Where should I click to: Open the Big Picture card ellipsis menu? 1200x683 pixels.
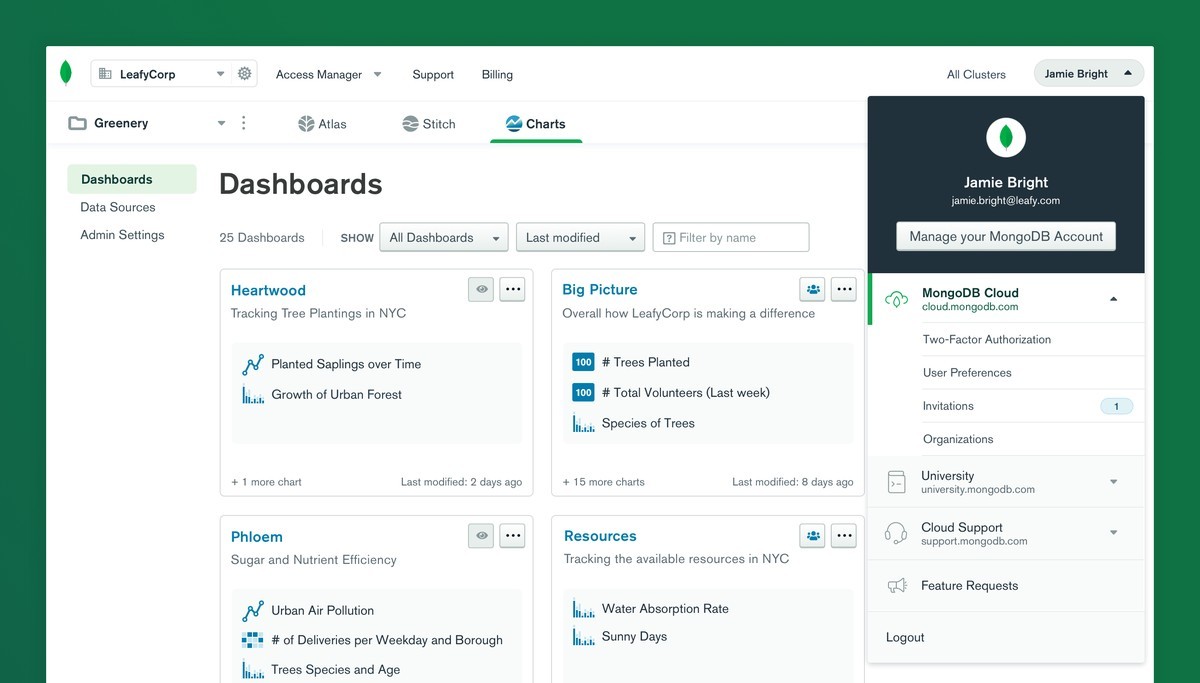[844, 289]
